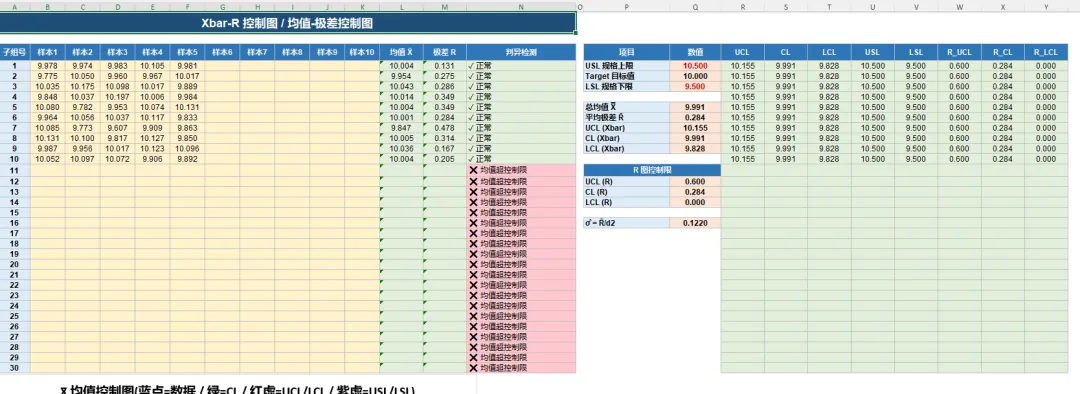1080x394 pixels.
Task: Select the title cell Xbar-R 控制图 / 均值-极差控制图
Action: tap(288, 23)
